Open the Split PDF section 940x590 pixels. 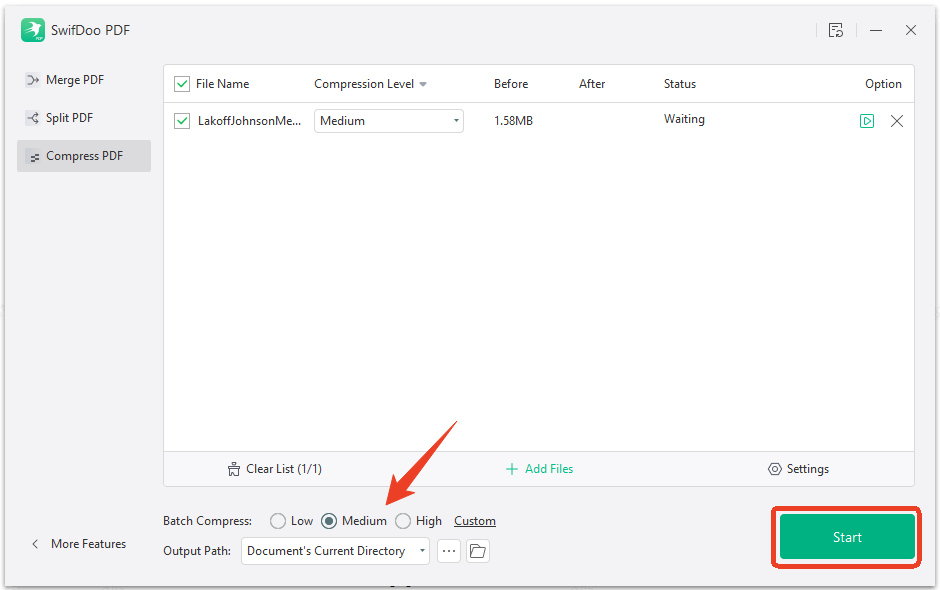(x=83, y=118)
